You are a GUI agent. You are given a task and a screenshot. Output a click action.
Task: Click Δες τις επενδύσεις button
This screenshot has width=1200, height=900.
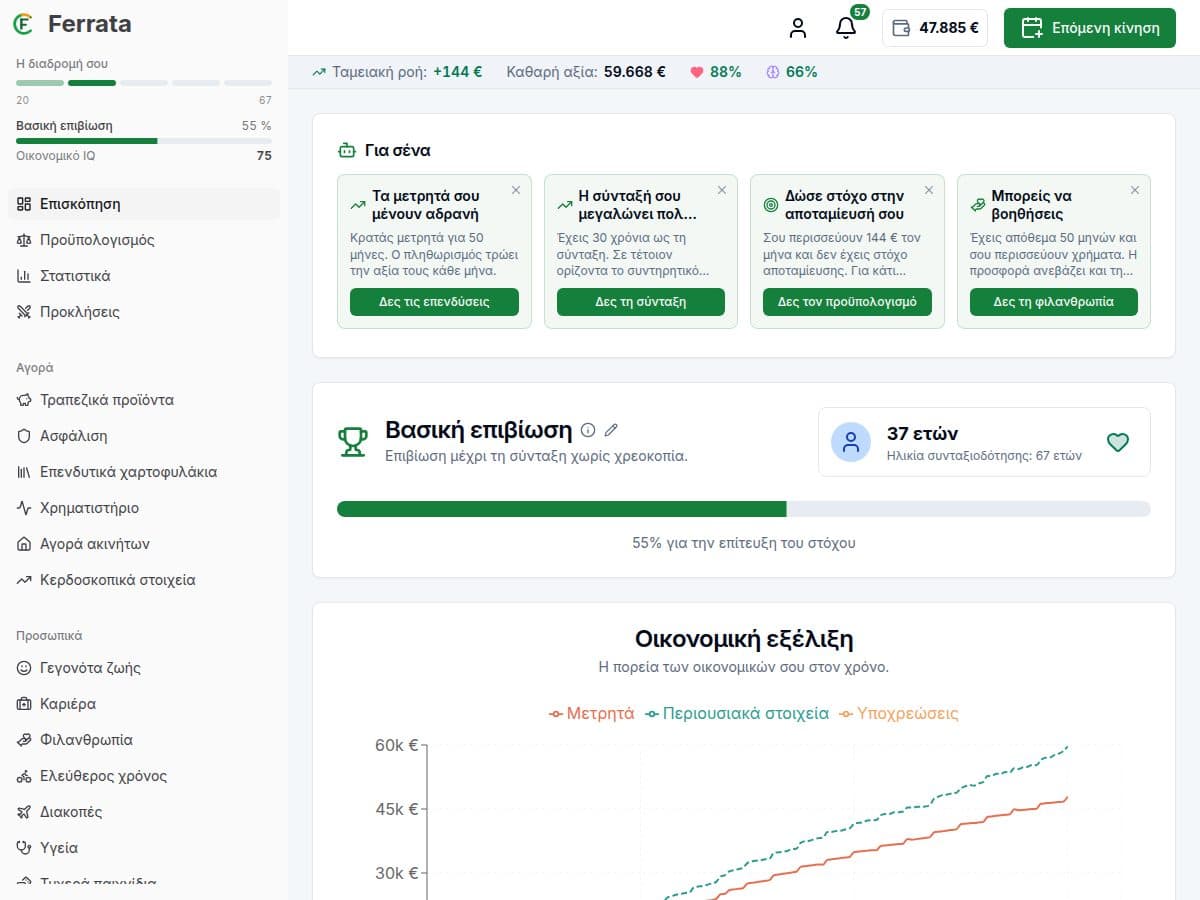click(434, 302)
